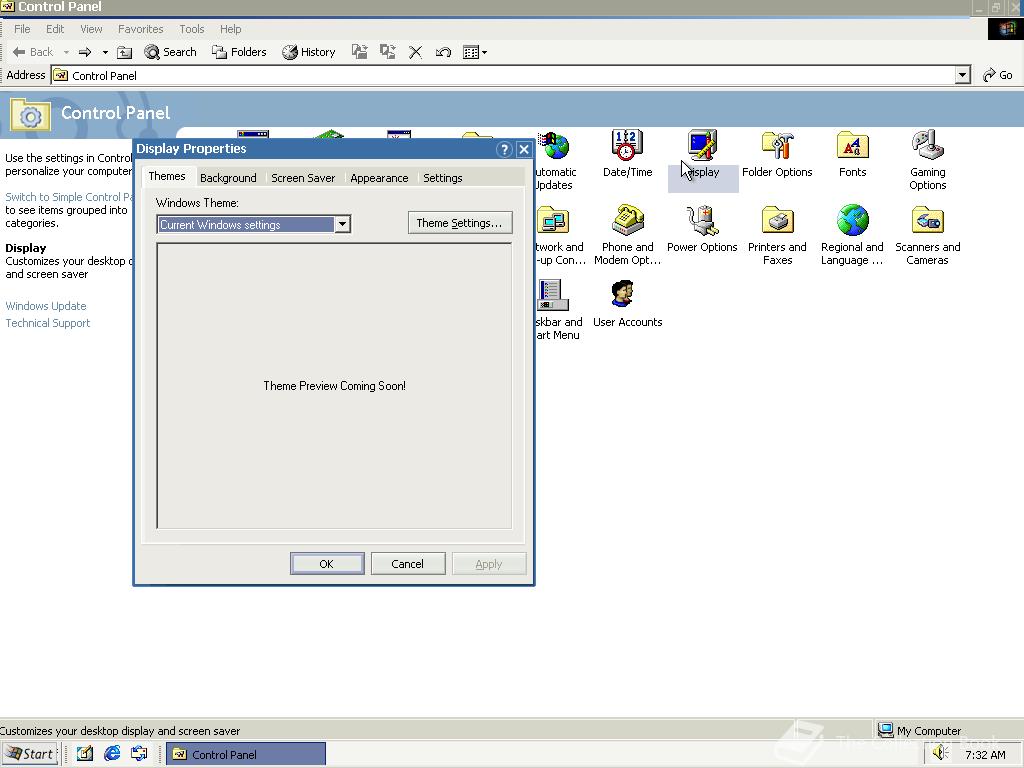Click the Switch to Simple Control Panel link

pyautogui.click(x=69, y=197)
